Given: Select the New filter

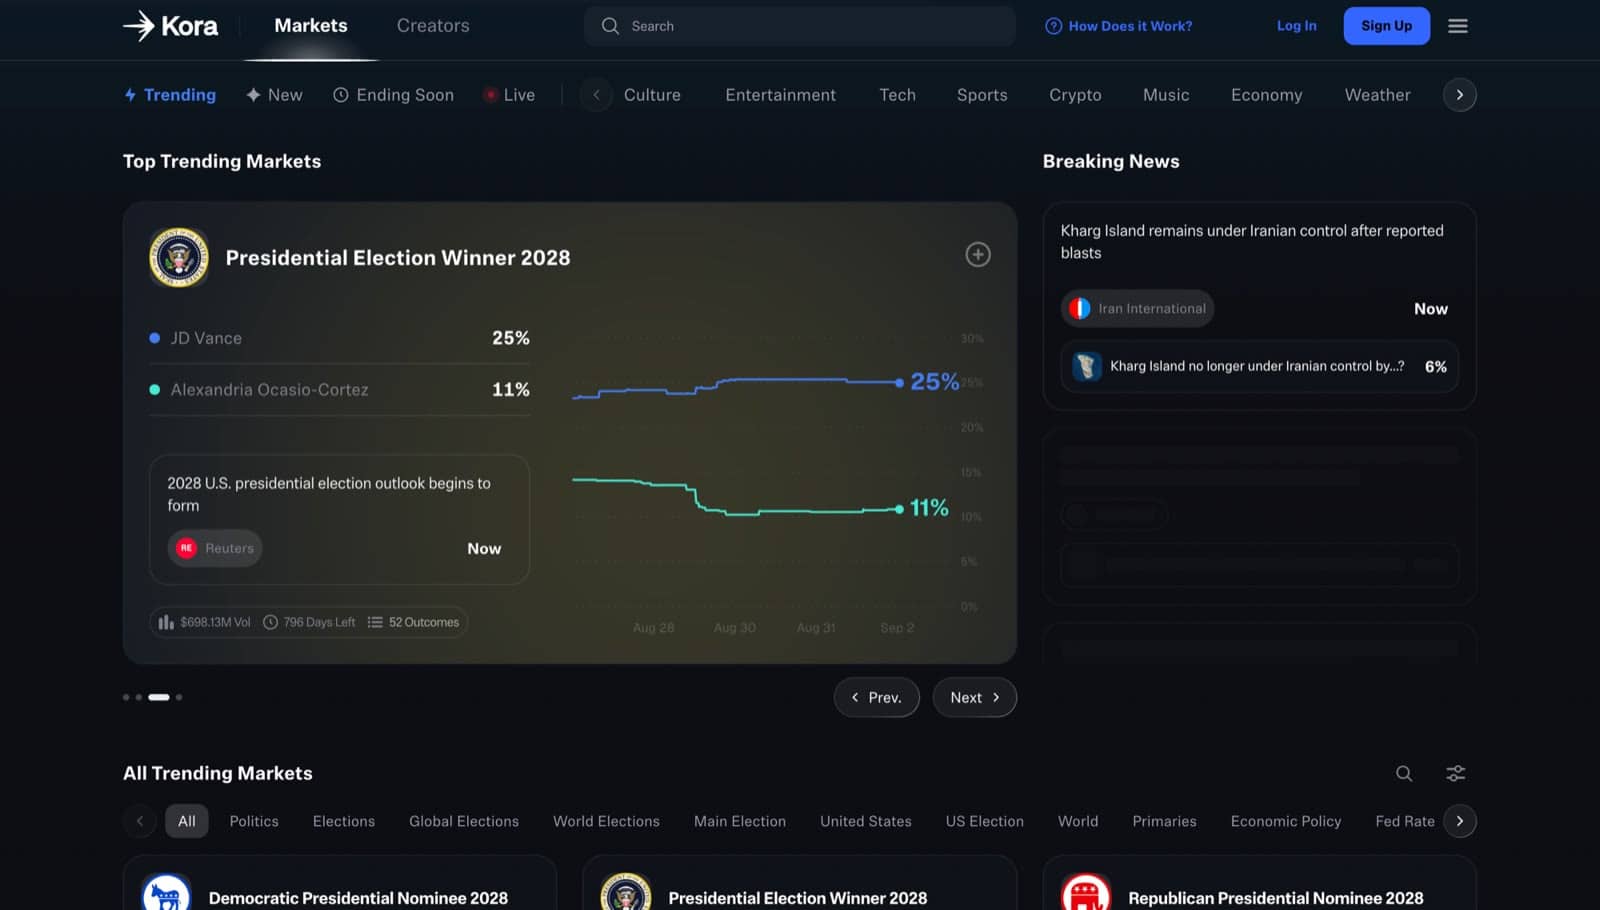Looking at the screenshot, I should [274, 95].
